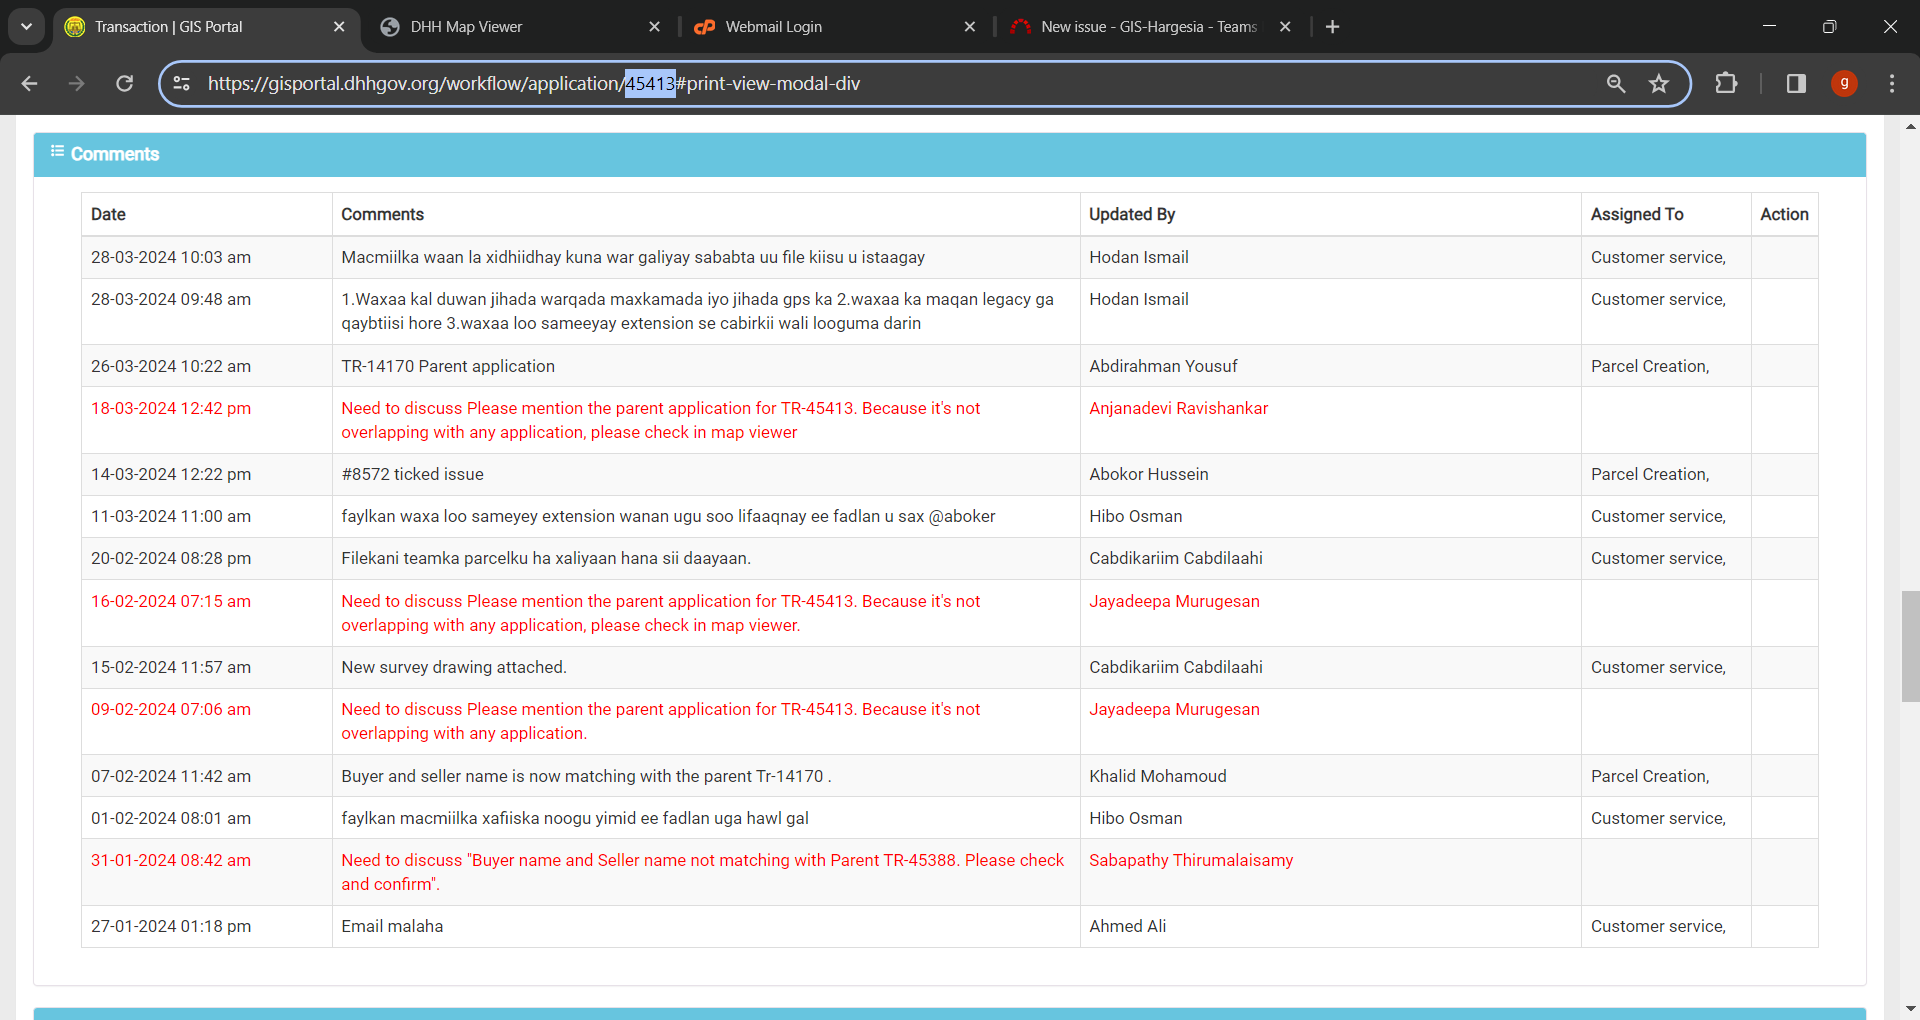The height and width of the screenshot is (1020, 1920).
Task: Bookmark this page with star icon
Action: tap(1659, 84)
